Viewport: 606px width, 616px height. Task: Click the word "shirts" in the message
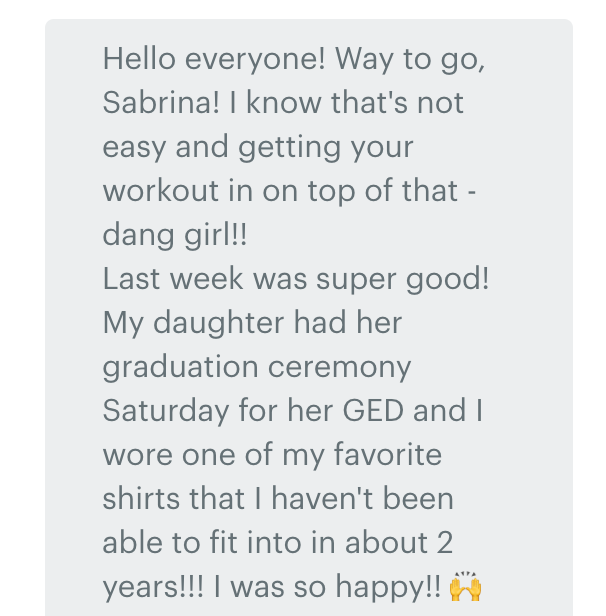(141, 498)
